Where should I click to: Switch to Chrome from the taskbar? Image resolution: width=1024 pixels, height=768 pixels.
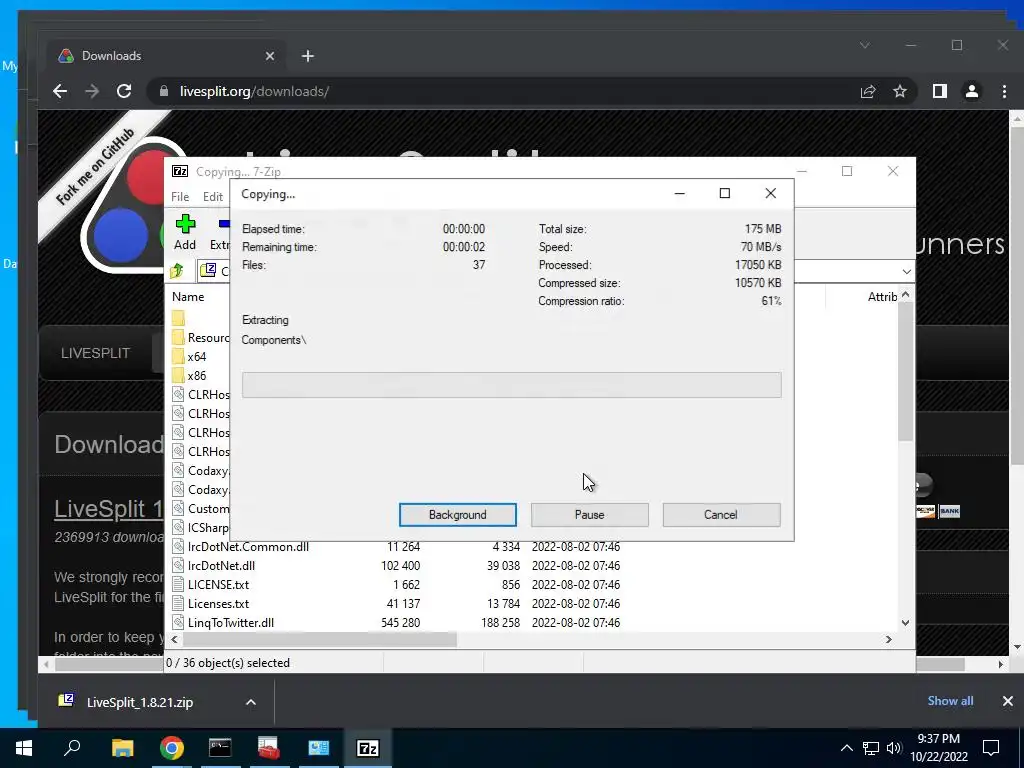point(172,748)
